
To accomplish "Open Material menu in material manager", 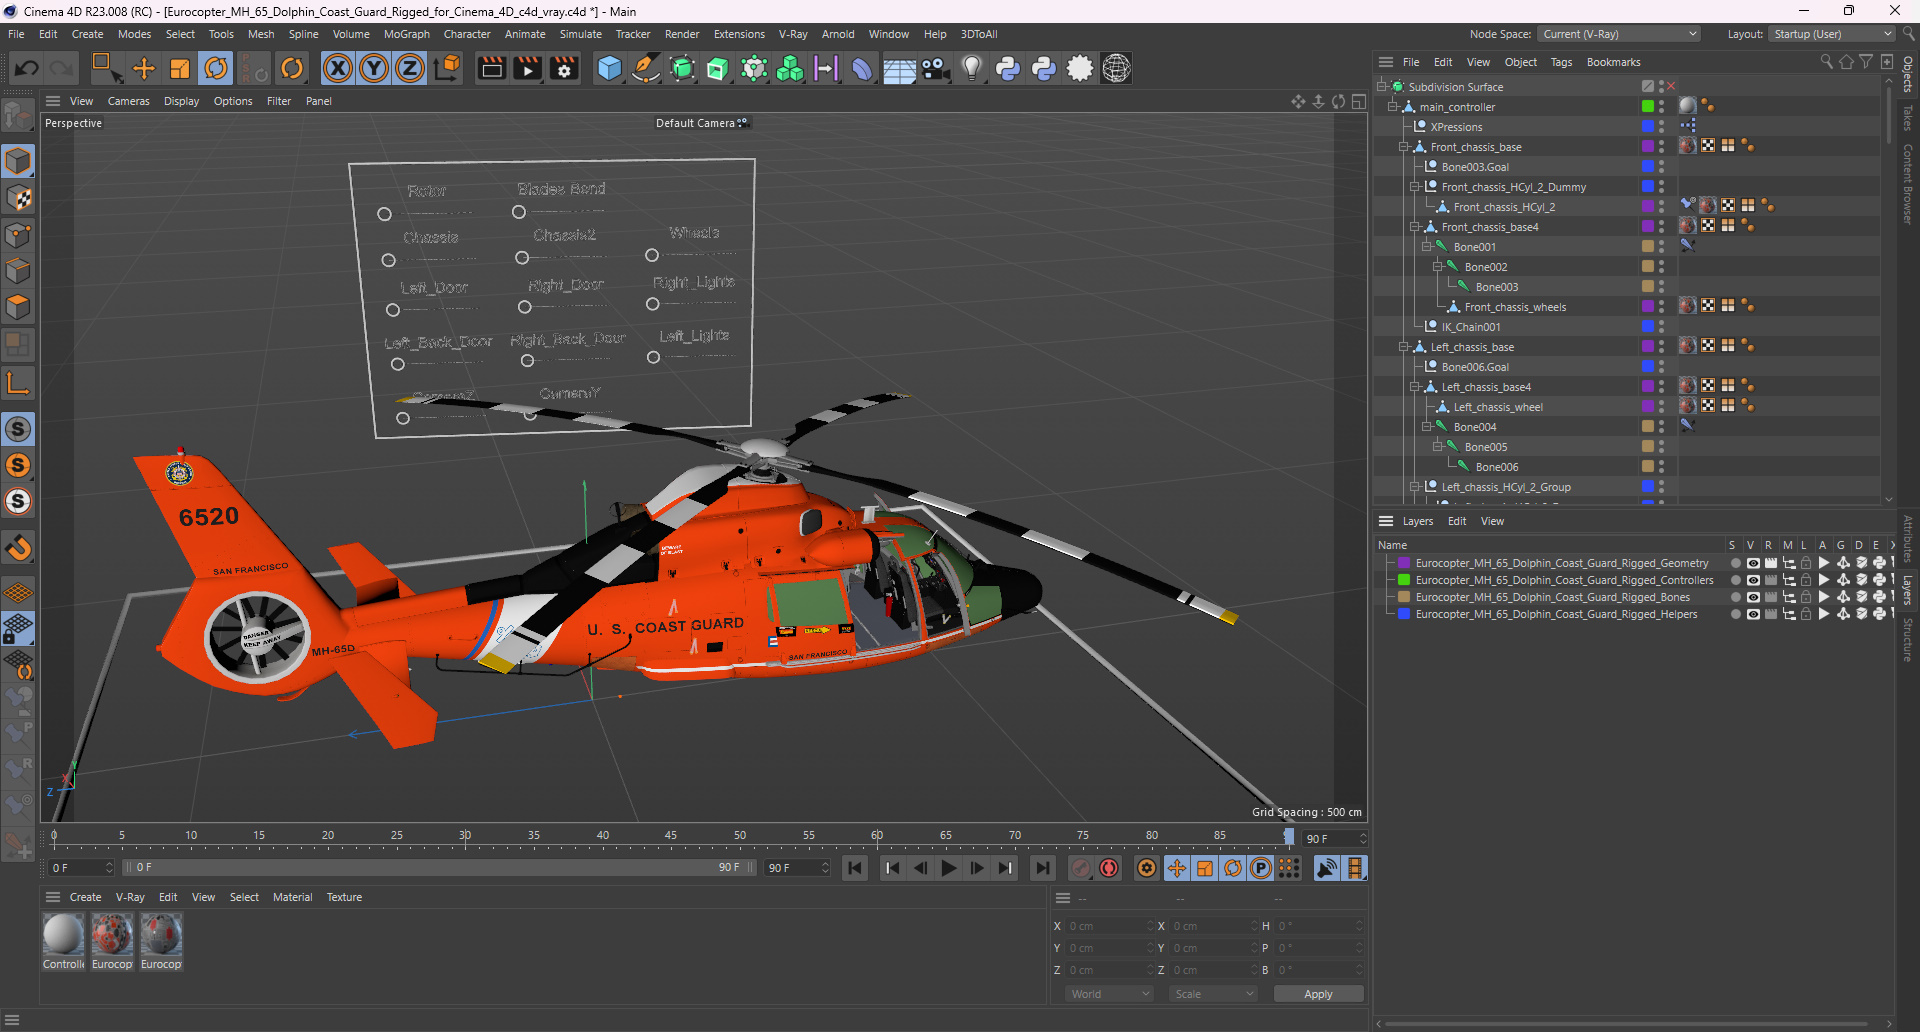I will tap(292, 897).
